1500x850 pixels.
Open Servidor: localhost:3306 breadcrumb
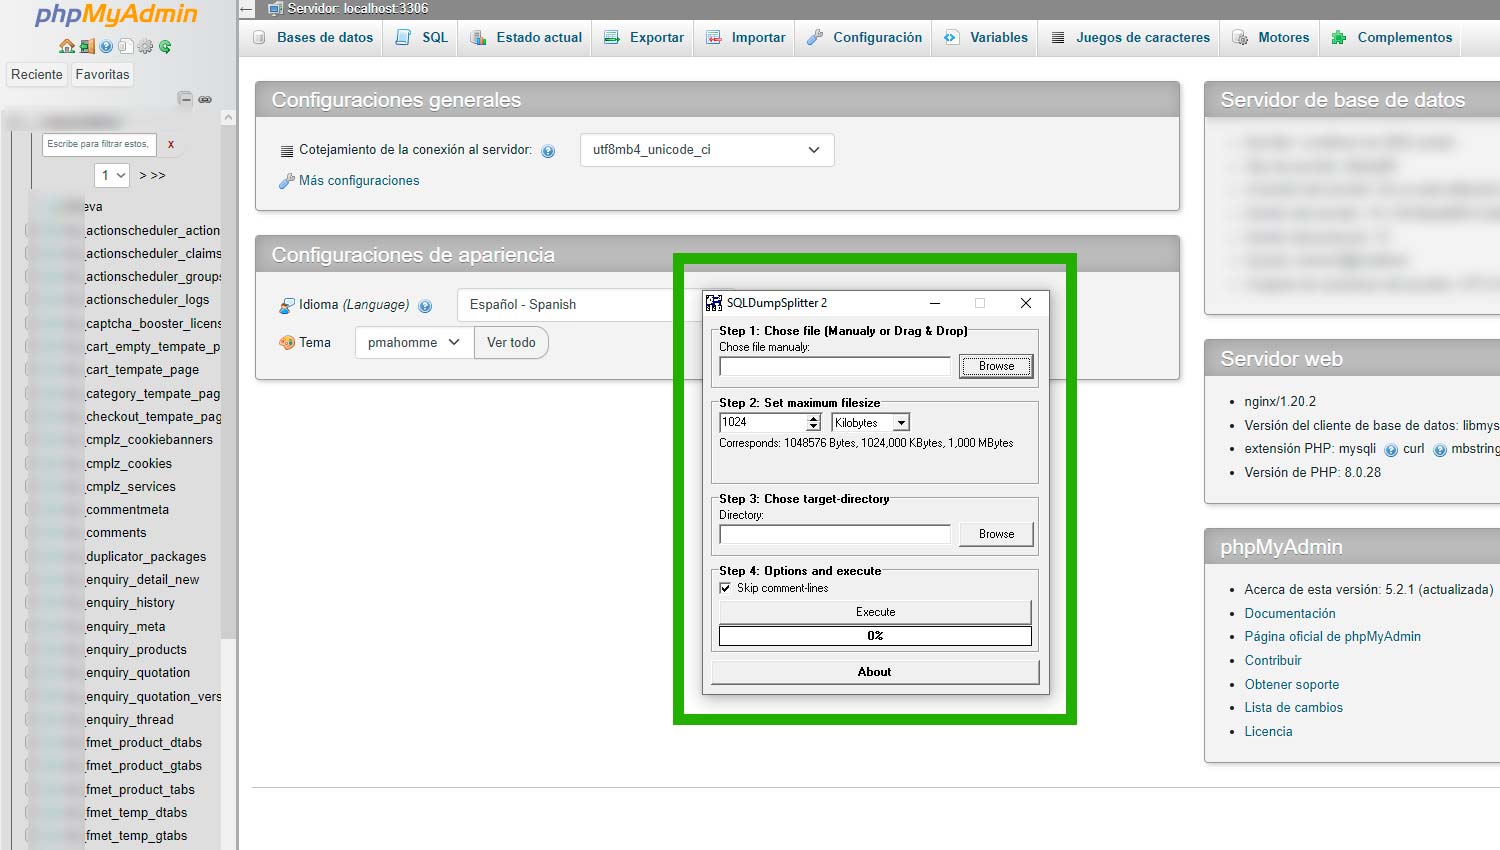pyautogui.click(x=357, y=8)
